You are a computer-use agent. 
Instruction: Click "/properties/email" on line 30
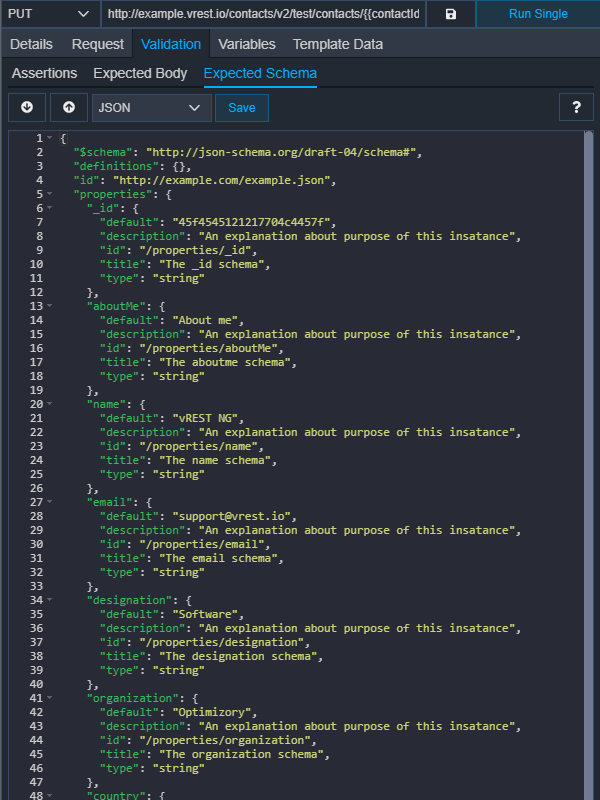click(x=202, y=544)
